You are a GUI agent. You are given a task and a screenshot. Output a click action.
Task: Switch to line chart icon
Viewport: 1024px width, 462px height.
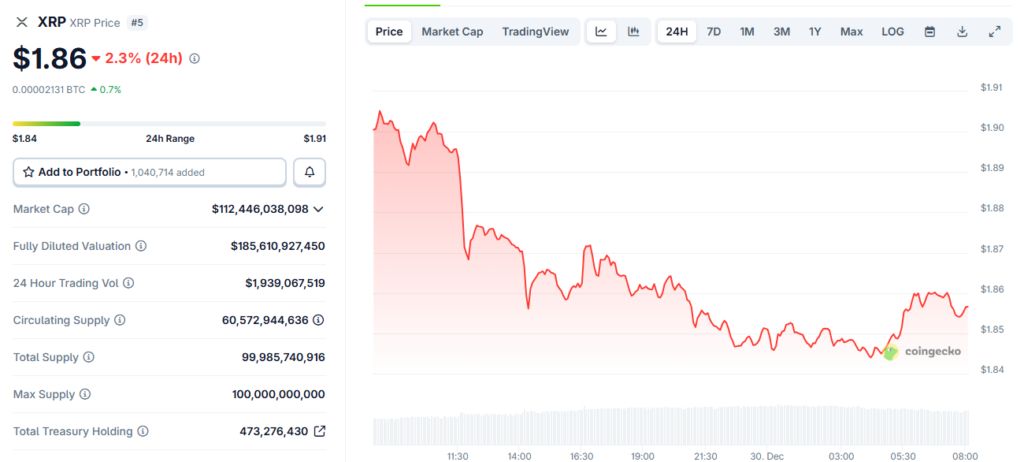pyautogui.click(x=601, y=31)
